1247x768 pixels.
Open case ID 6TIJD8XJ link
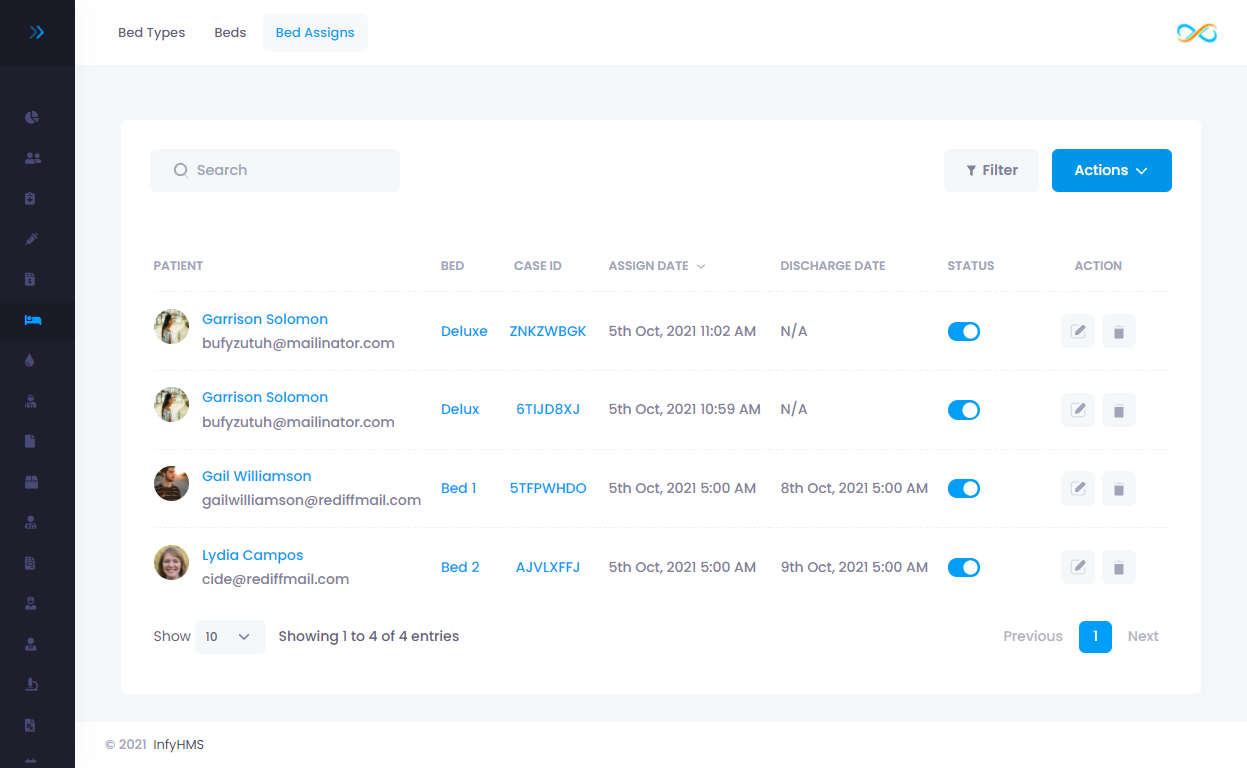pos(547,409)
